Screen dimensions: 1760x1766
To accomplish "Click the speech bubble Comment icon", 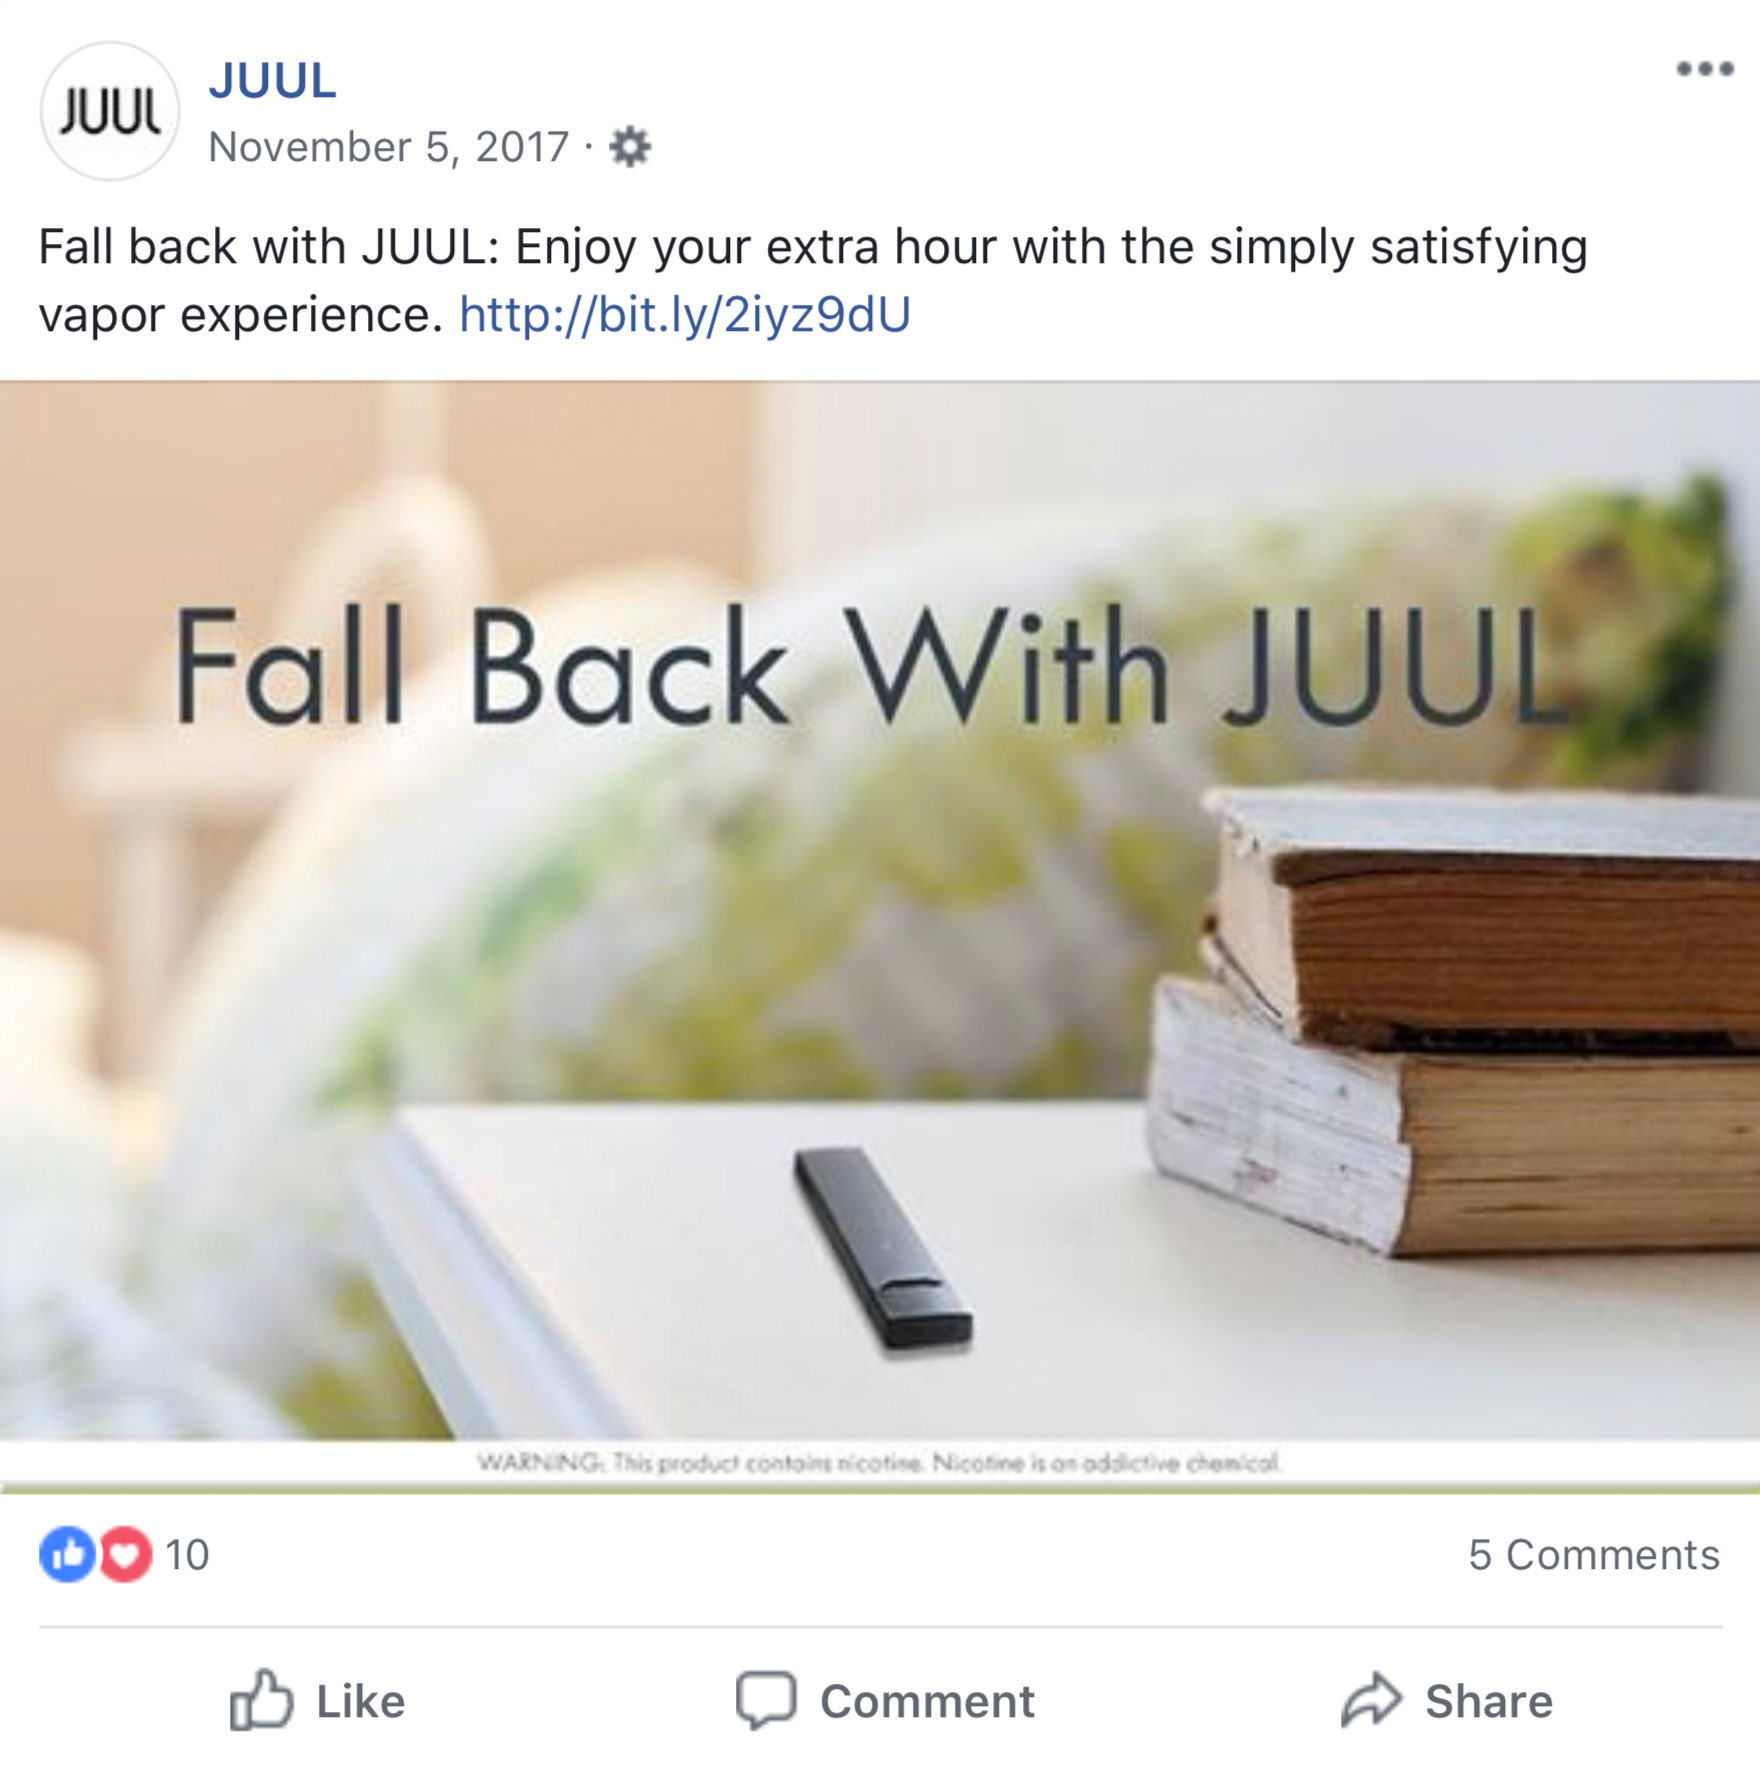I will pos(766,1700).
